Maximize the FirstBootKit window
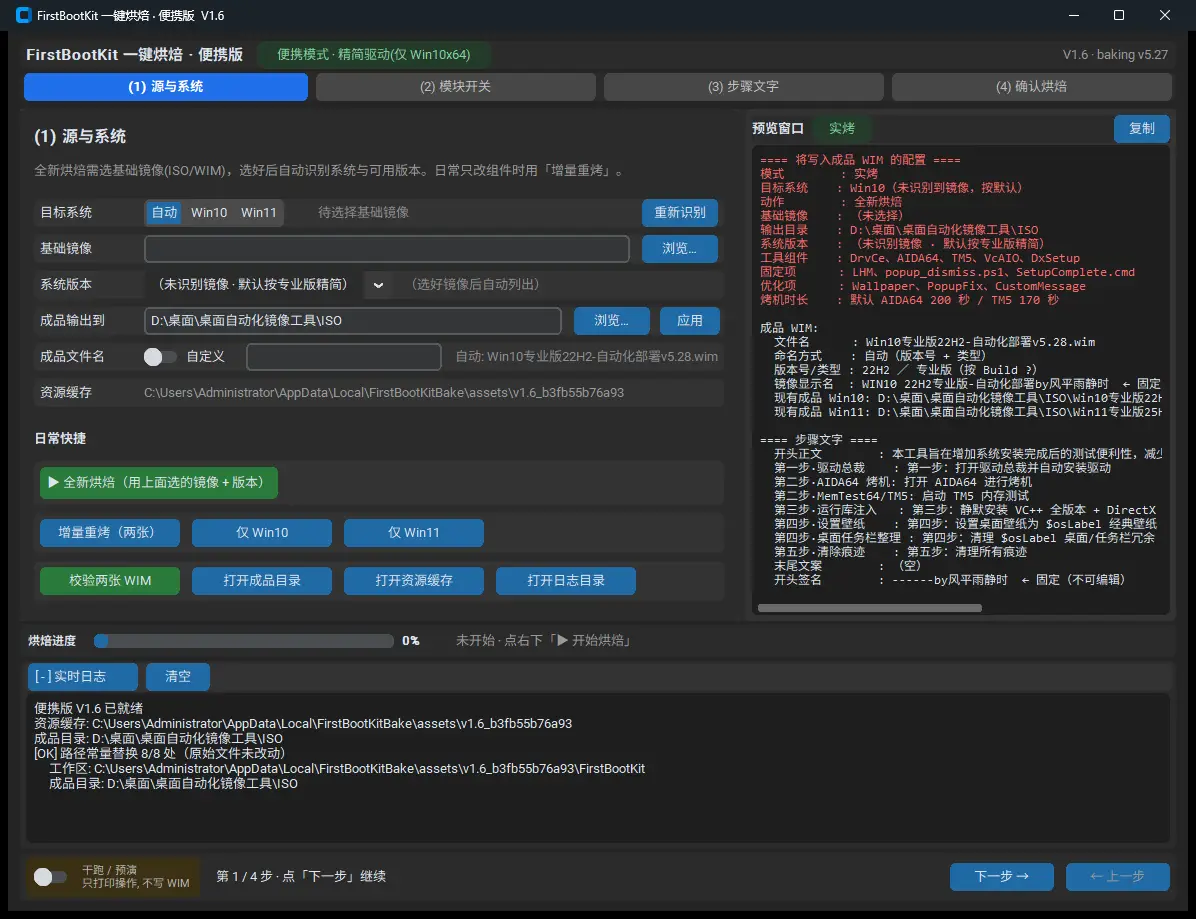The image size is (1196, 919). pos(1119,15)
